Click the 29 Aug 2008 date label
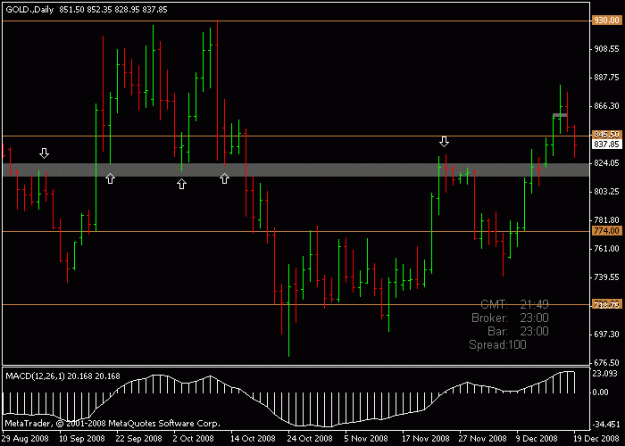The width and height of the screenshot is (625, 446). pyautogui.click(x=25, y=439)
